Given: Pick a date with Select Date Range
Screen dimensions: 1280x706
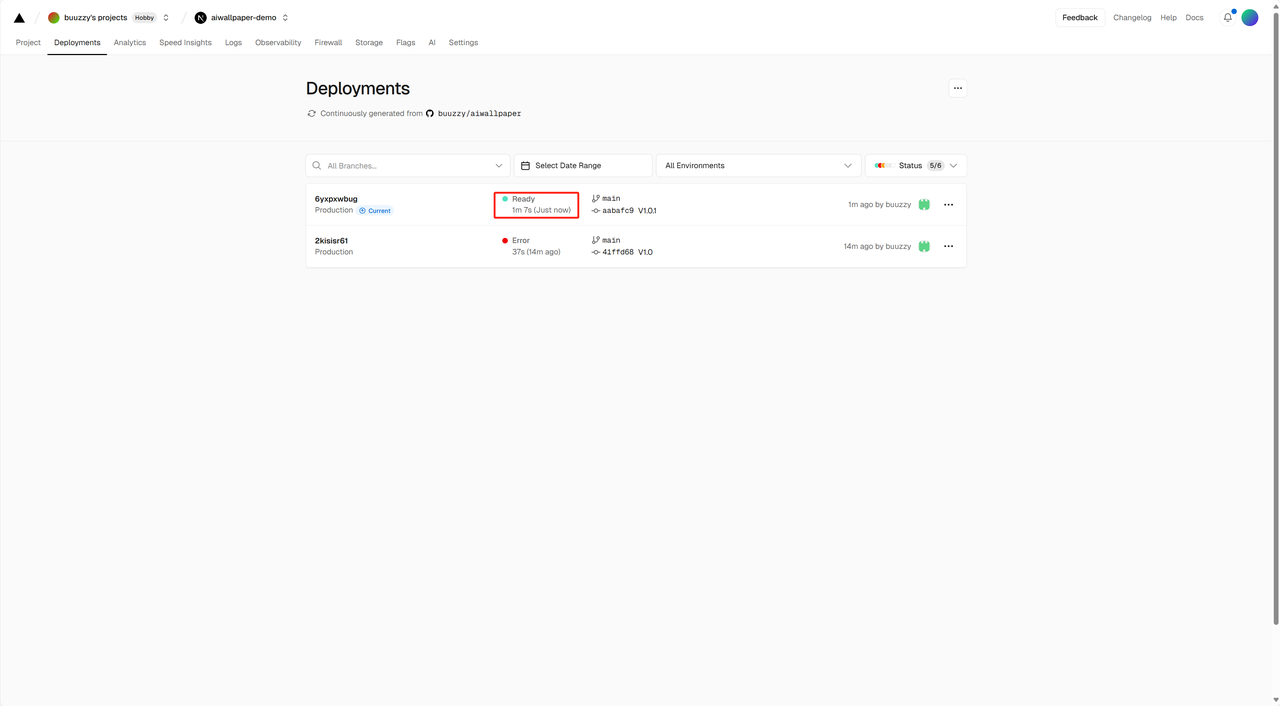Looking at the screenshot, I should (x=583, y=166).
